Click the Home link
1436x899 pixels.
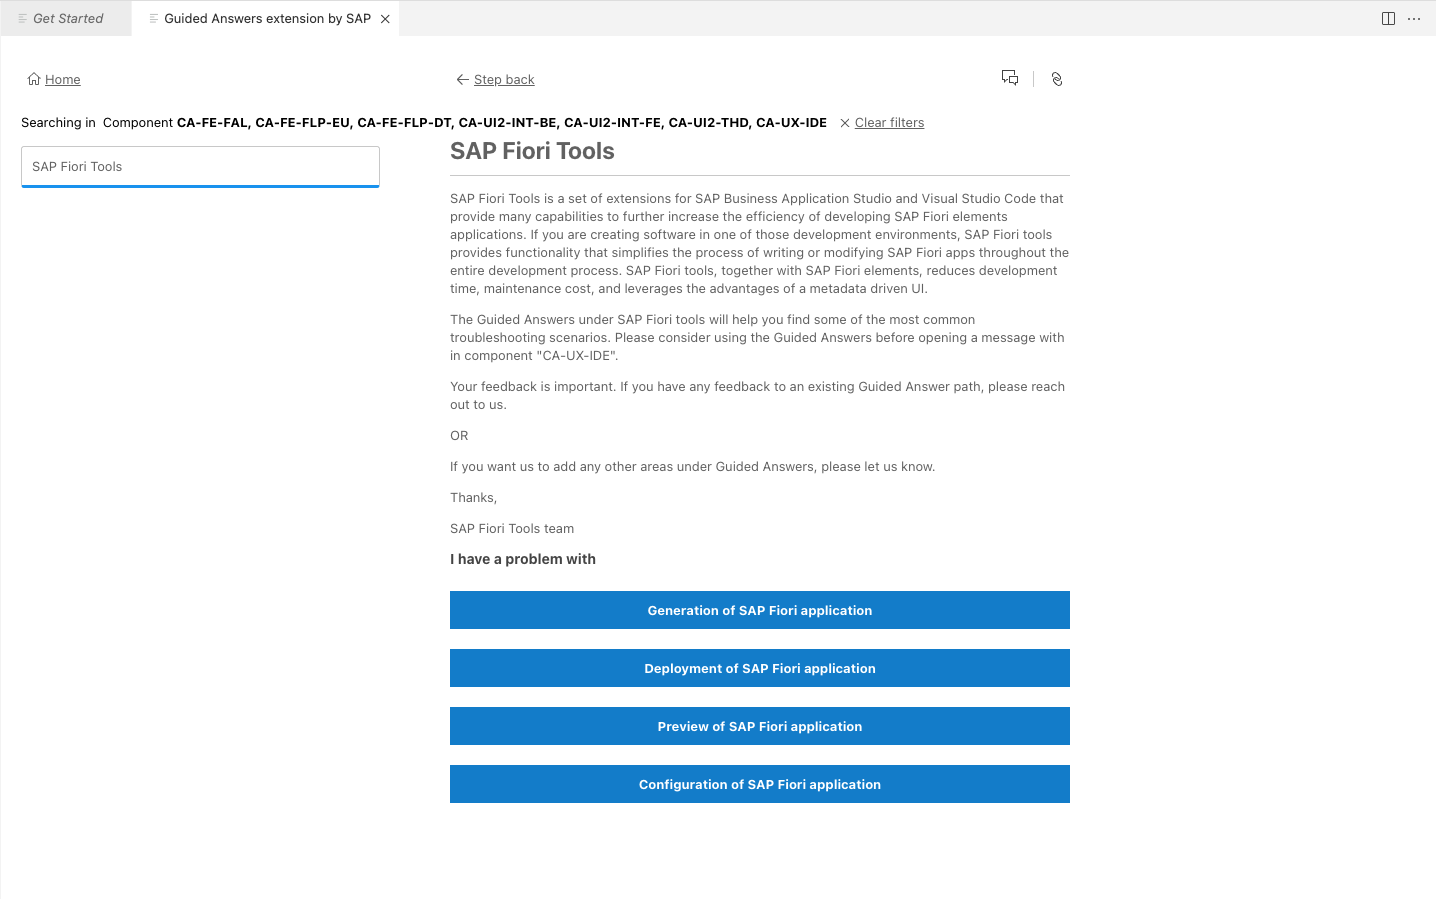pos(62,79)
